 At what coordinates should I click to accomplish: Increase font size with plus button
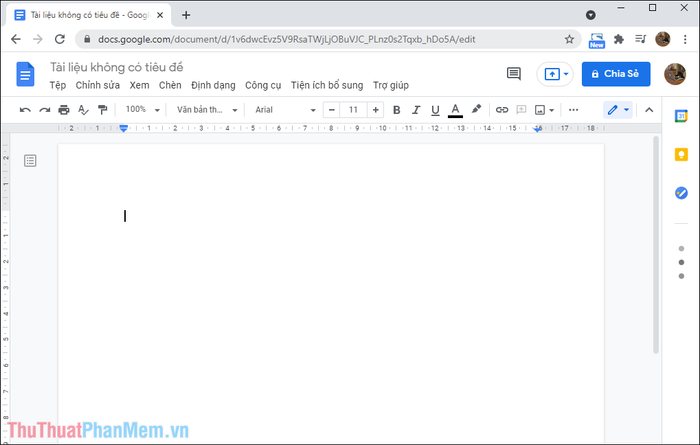375,110
